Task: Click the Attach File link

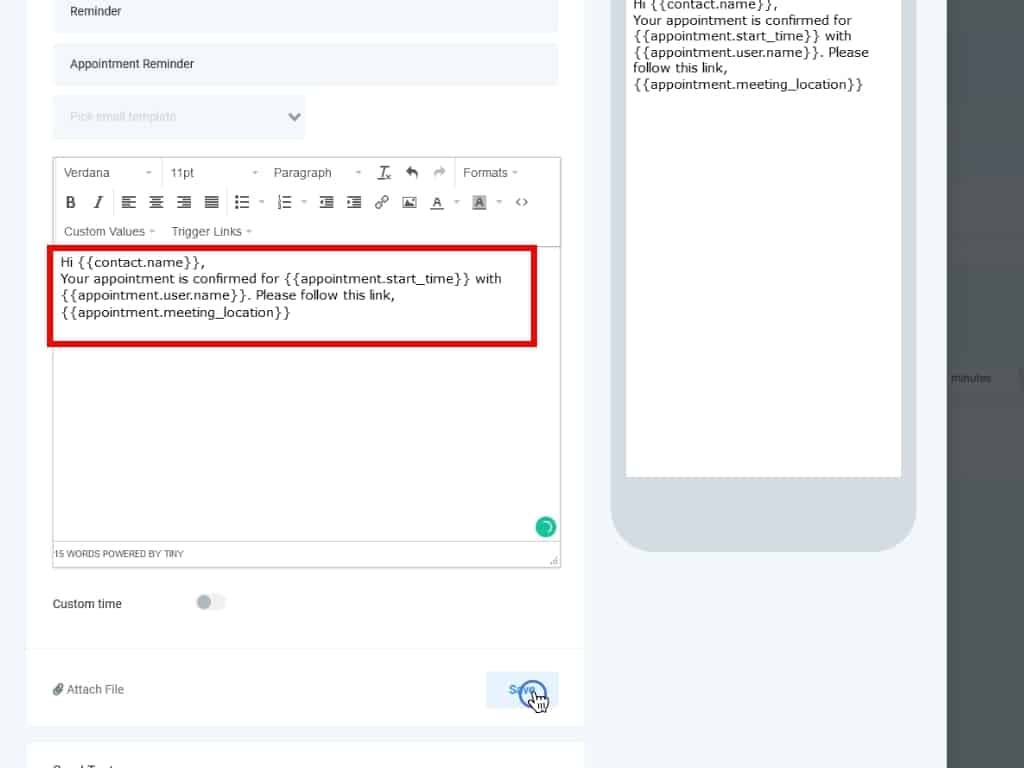Action: click(89, 689)
